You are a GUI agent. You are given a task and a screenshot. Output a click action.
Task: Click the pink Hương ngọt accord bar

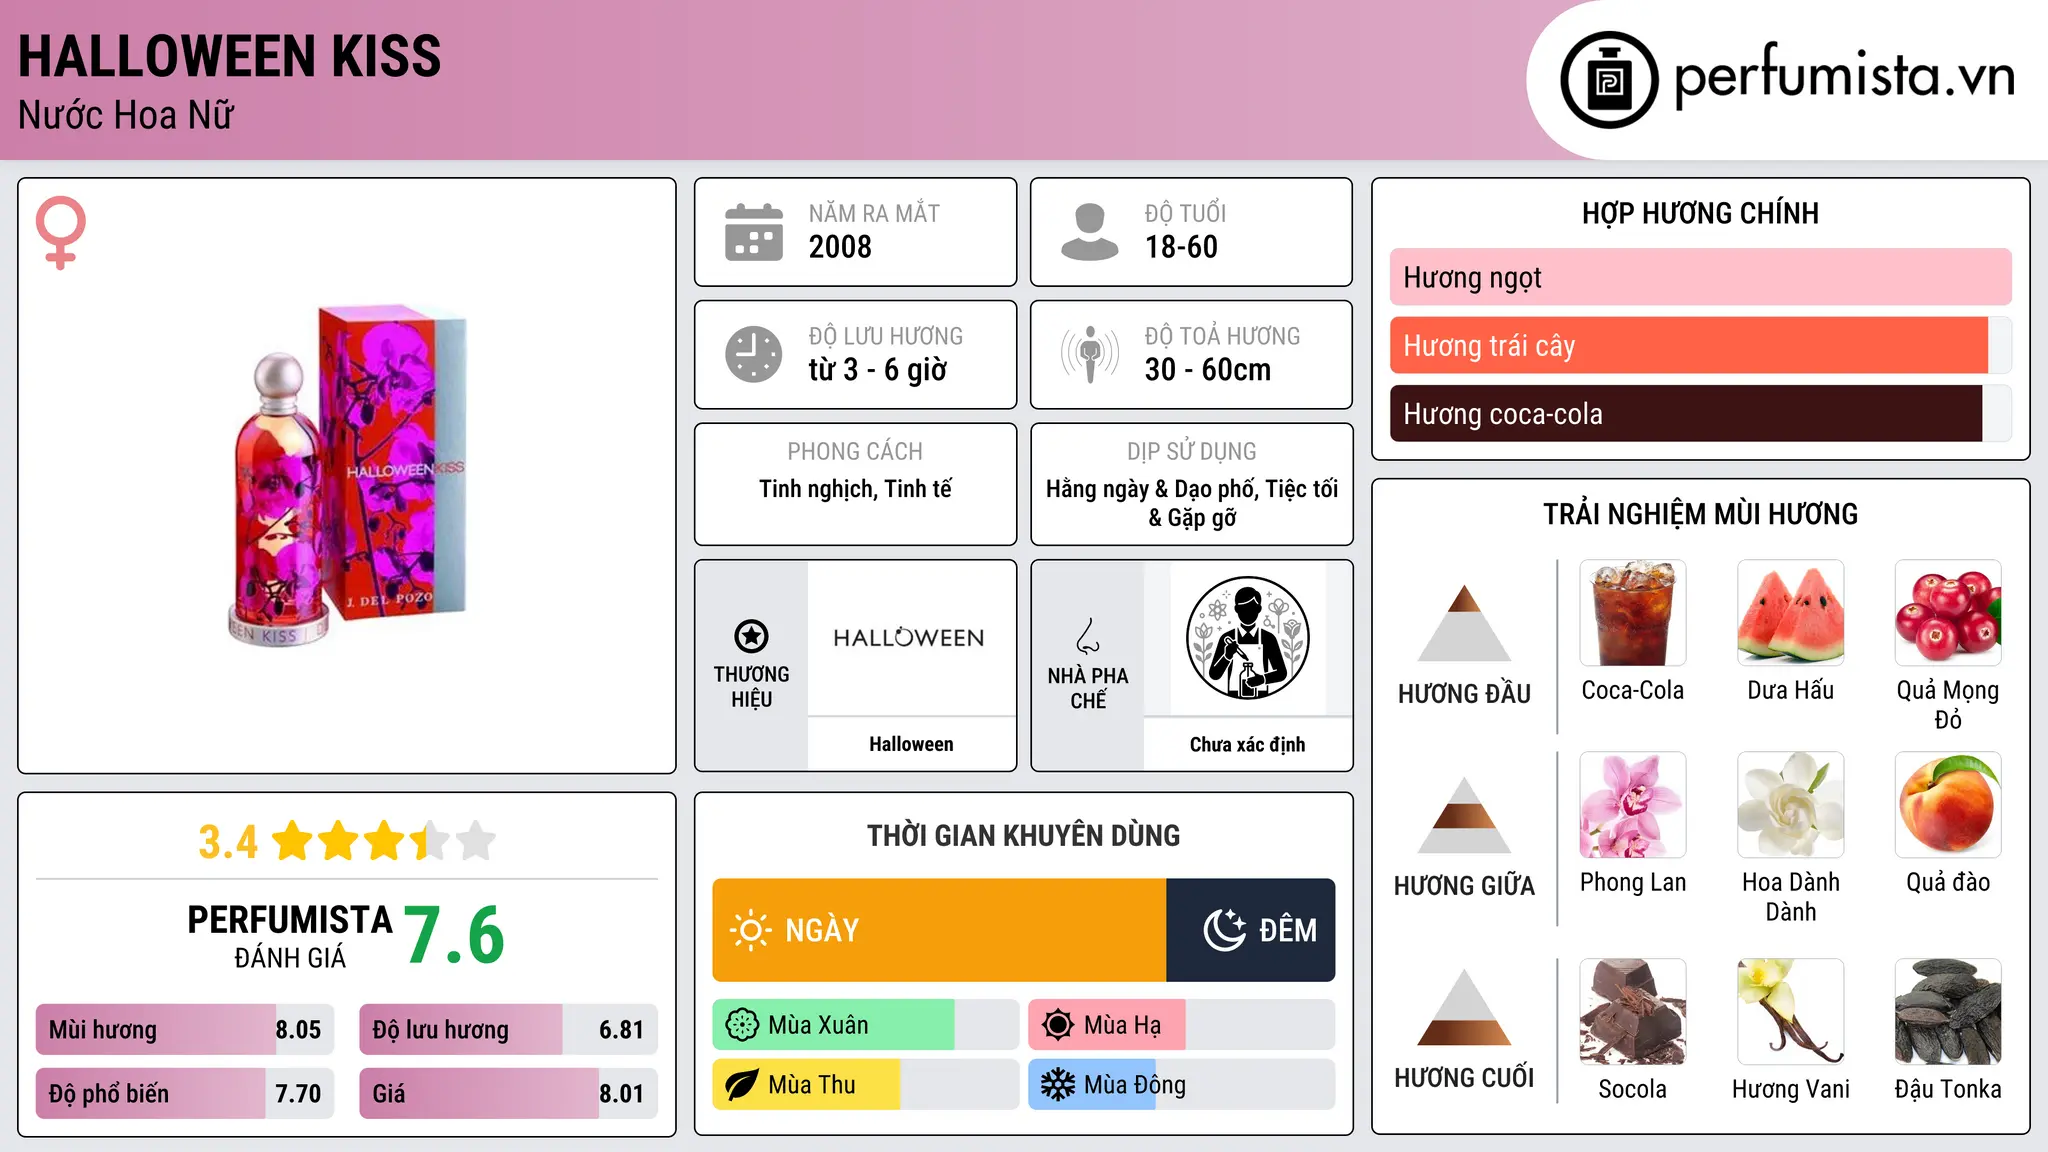[x=1700, y=277]
